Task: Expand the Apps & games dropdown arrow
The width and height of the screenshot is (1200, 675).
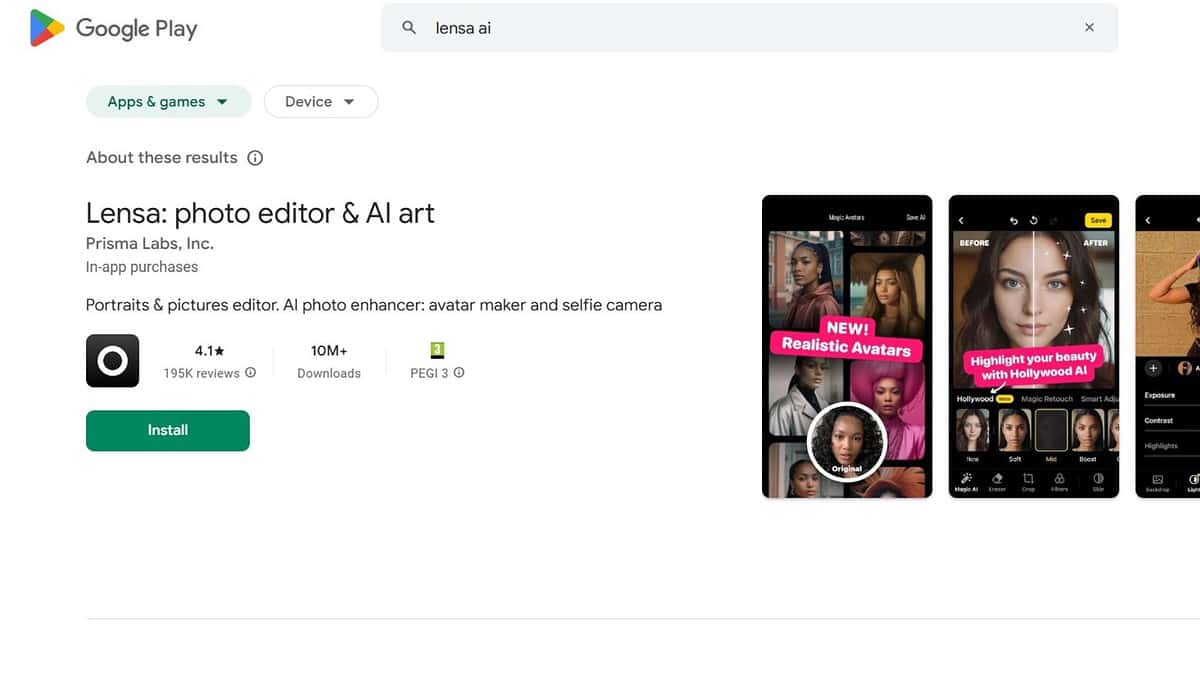Action: pyautogui.click(x=222, y=102)
